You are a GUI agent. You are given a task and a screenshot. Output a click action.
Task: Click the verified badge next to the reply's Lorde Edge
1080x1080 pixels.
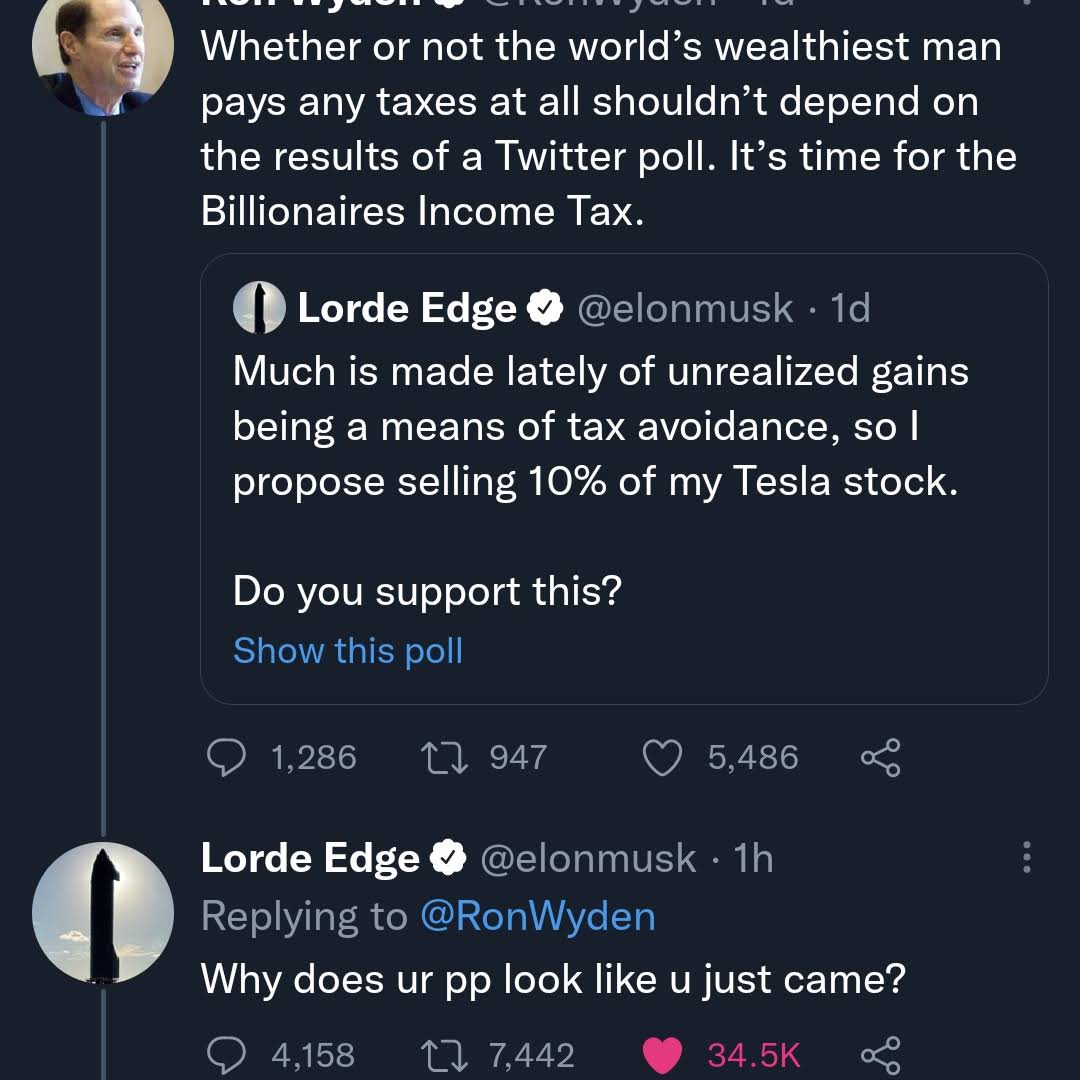coord(448,858)
